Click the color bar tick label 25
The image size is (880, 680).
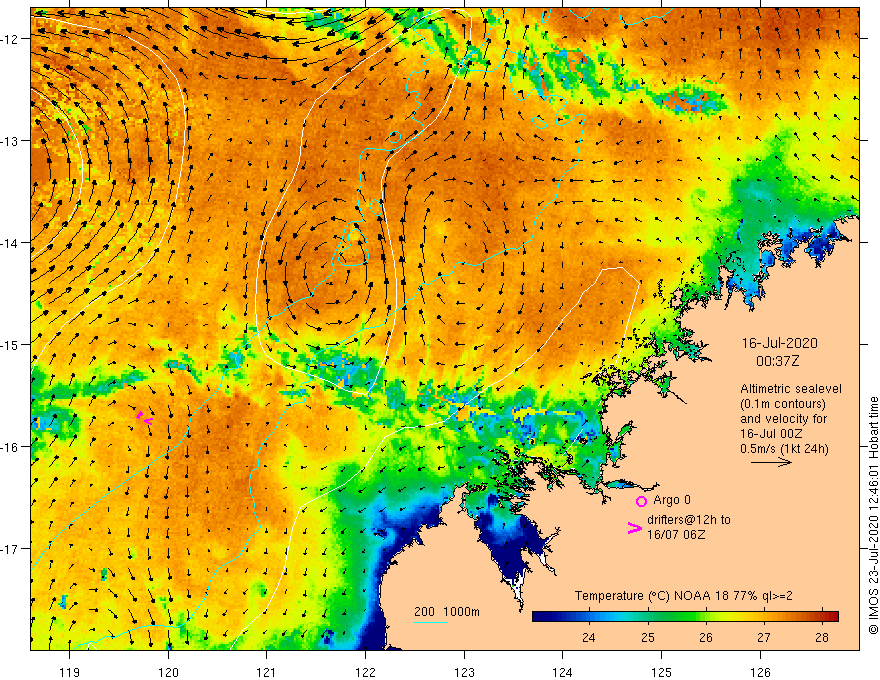coord(648,637)
